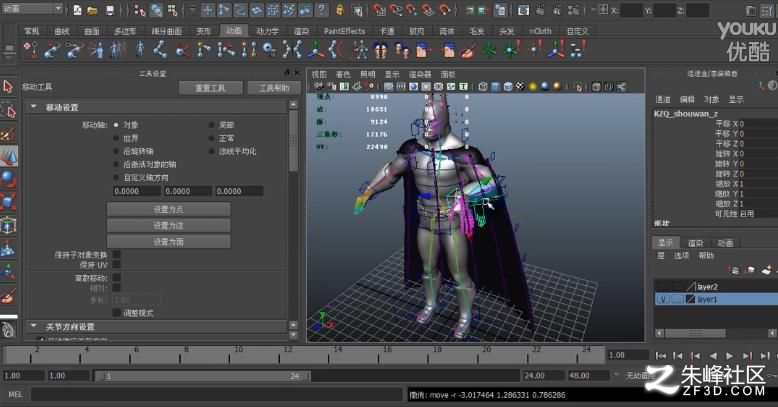778x407 pixels.
Task: Open the 渲染器 viewport menu
Action: pos(420,74)
